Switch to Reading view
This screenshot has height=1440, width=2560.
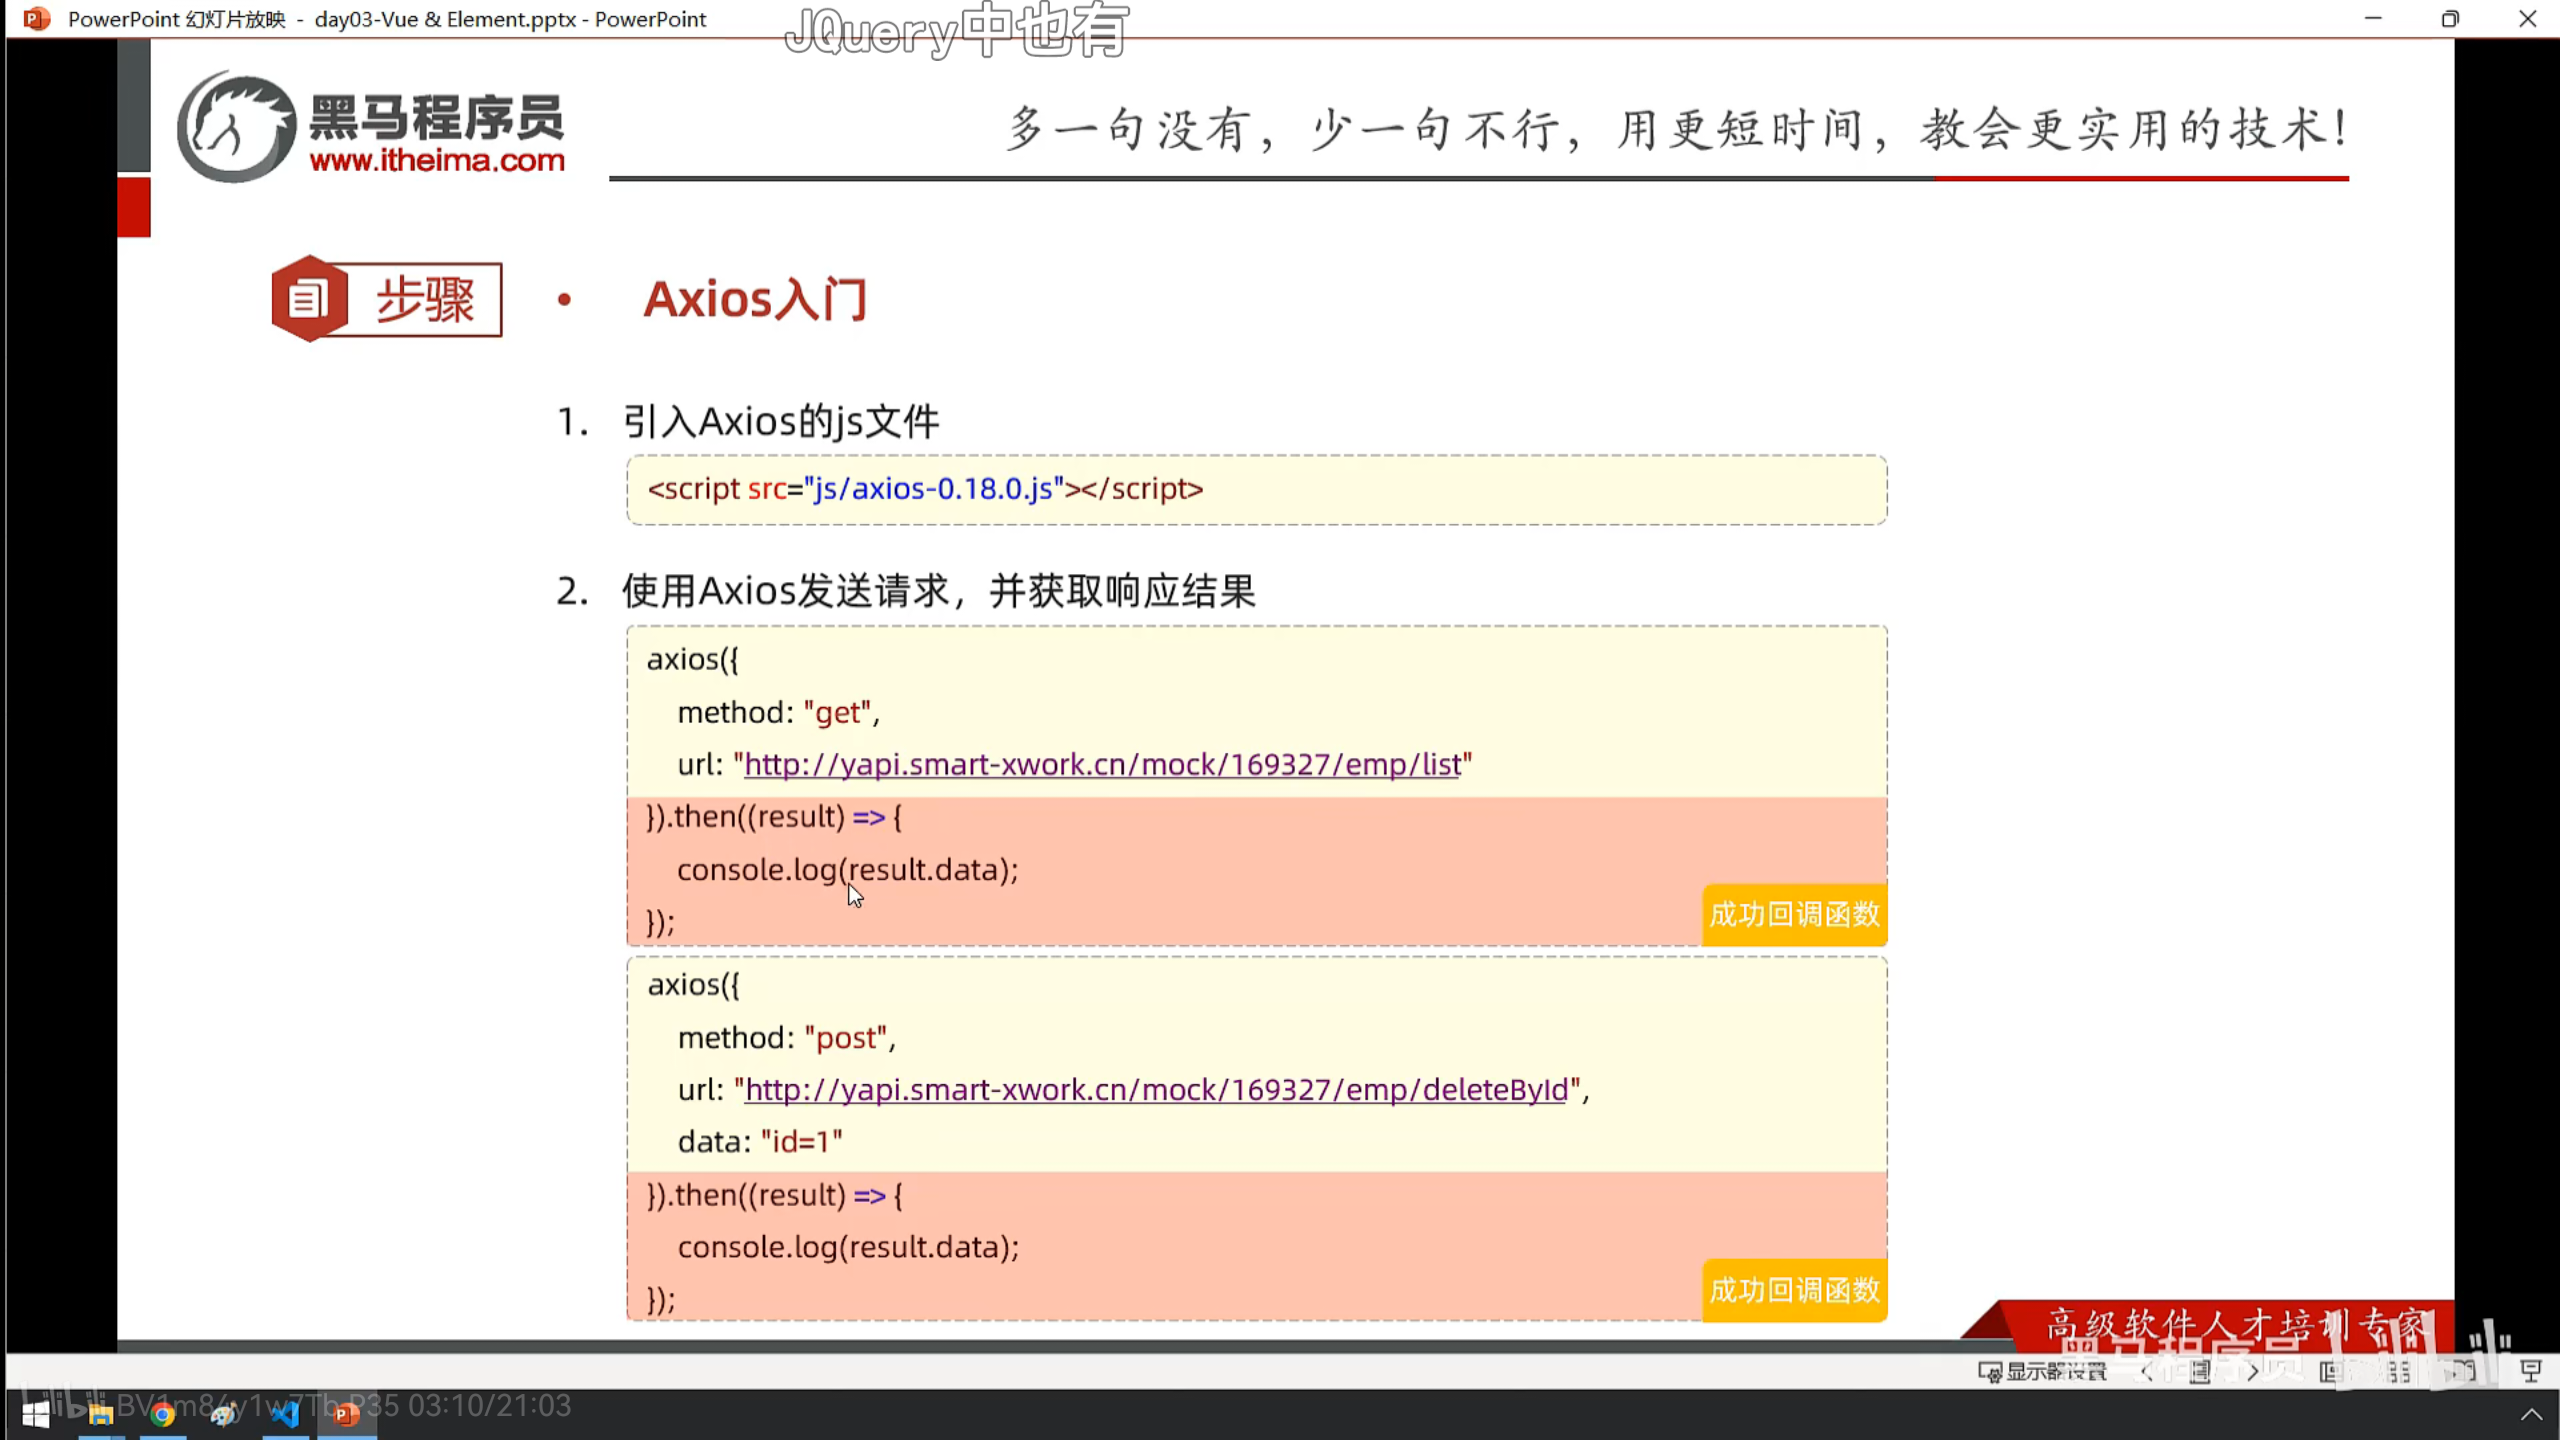coord(2464,1371)
